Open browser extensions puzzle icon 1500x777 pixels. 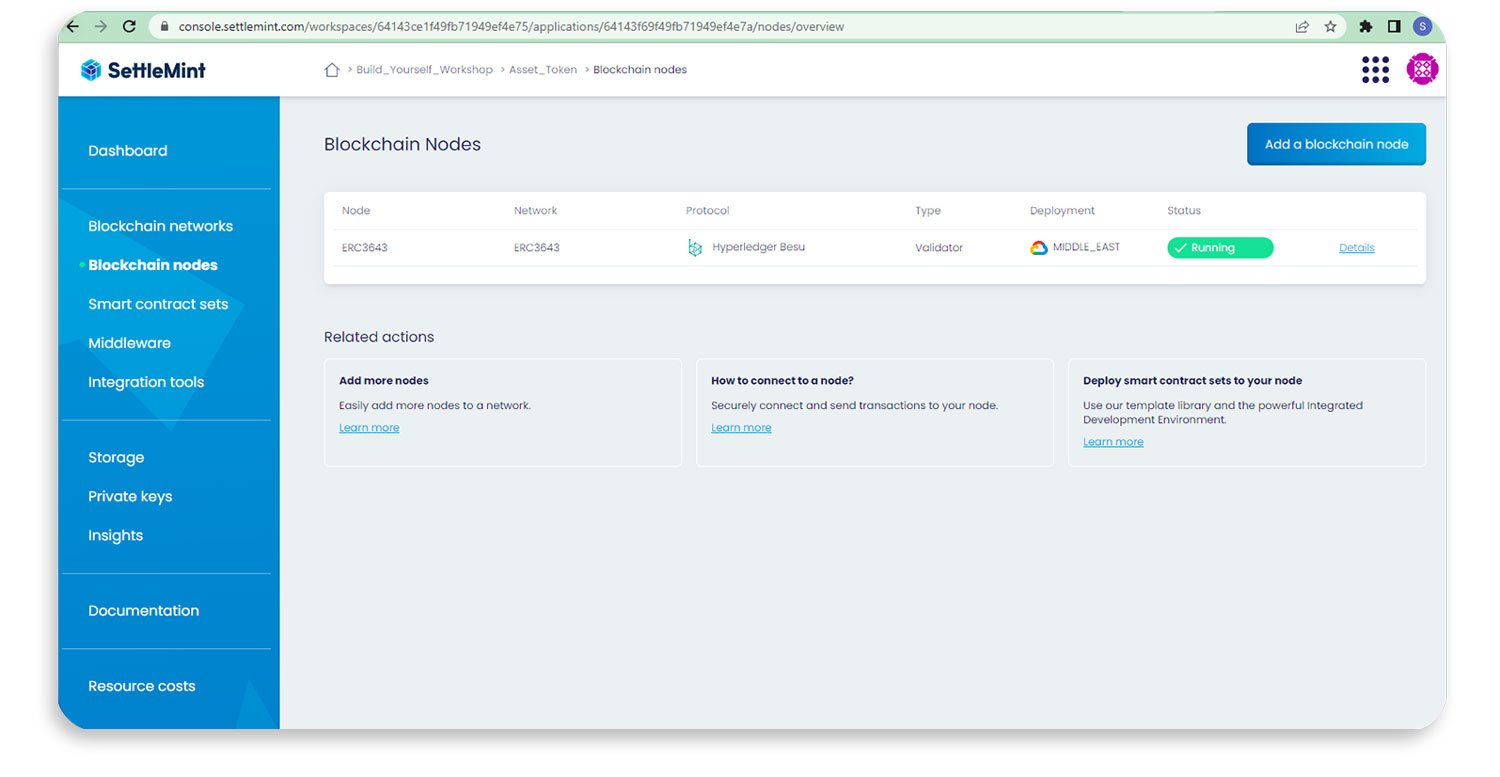[1366, 27]
